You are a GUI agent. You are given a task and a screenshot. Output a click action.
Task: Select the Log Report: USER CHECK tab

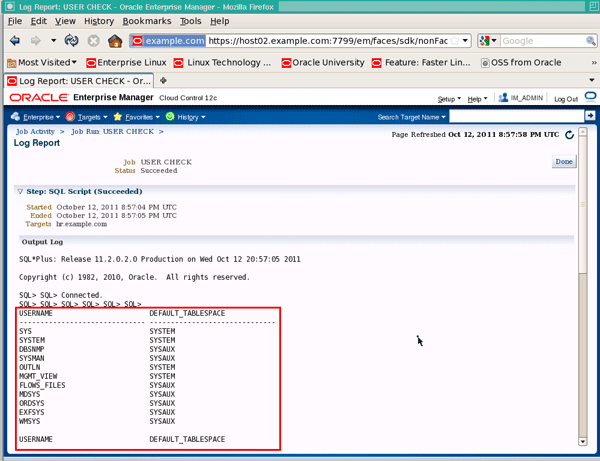tap(79, 81)
